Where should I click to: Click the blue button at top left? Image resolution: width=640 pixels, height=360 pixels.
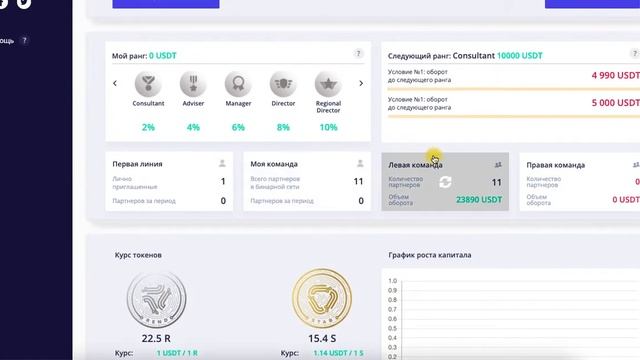click(166, 4)
